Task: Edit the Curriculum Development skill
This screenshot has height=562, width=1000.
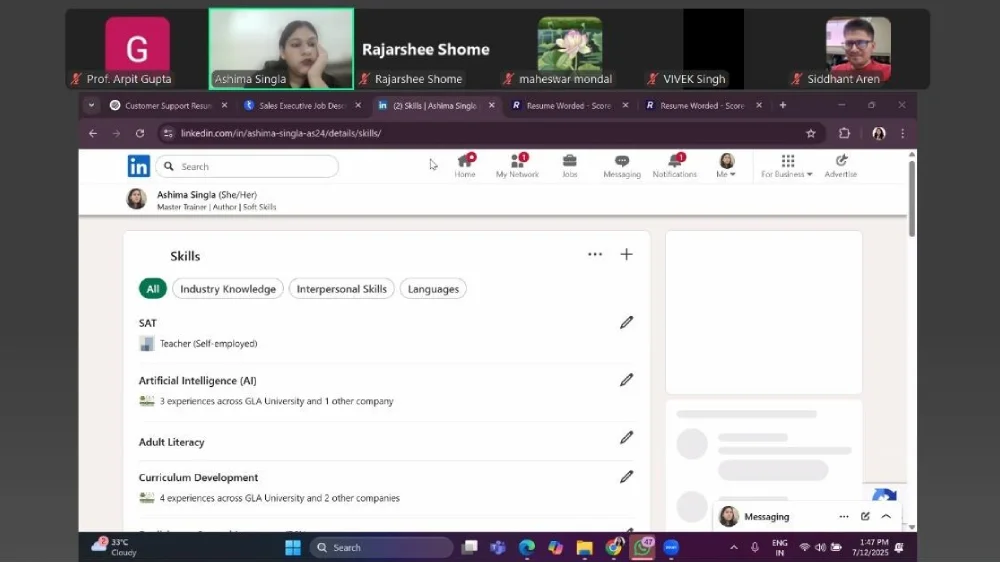Action: point(626,477)
